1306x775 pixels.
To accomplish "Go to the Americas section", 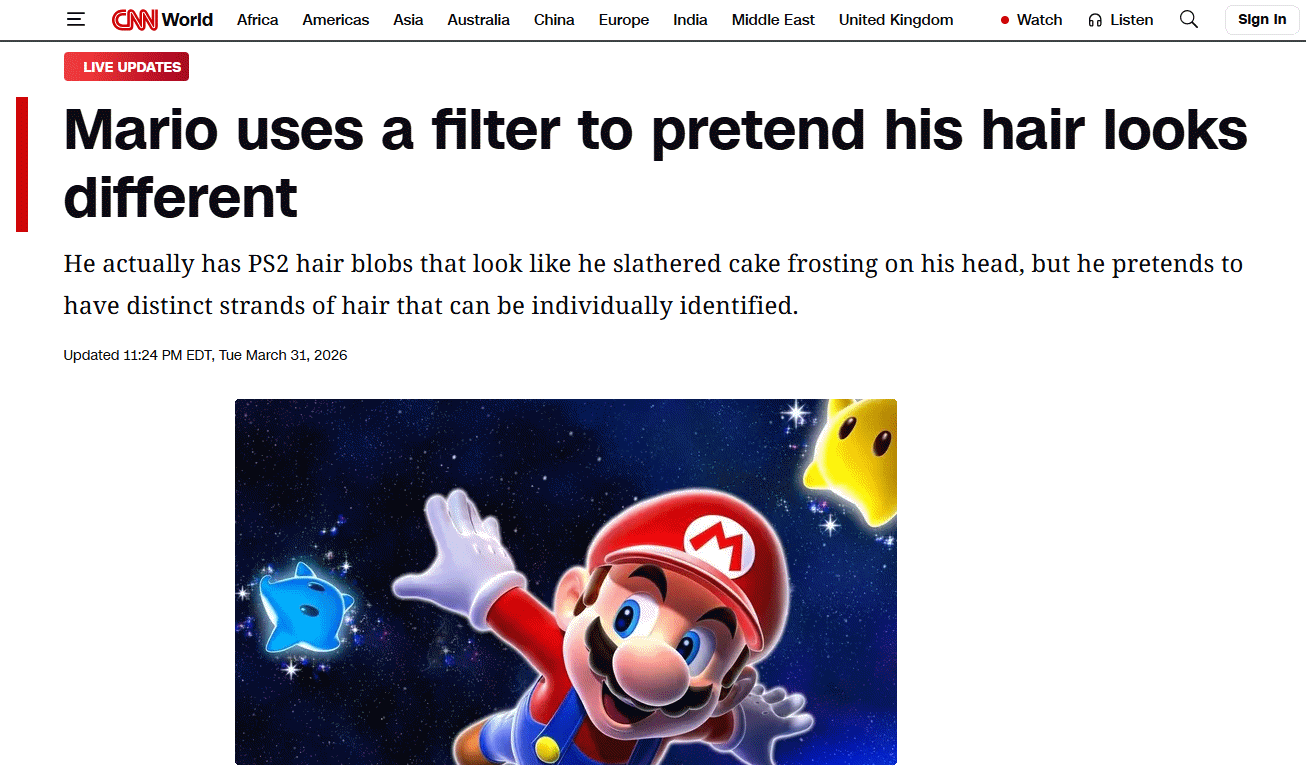I will 336,20.
